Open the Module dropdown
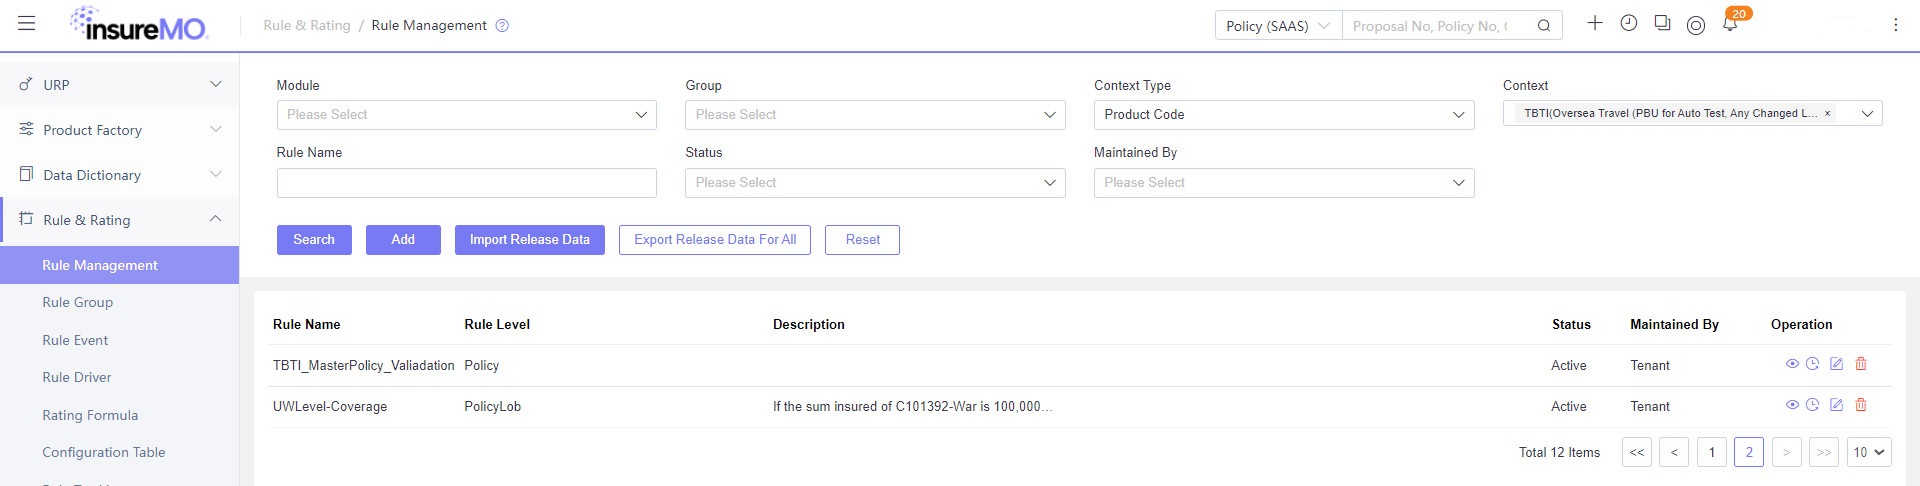This screenshot has width=1920, height=486. pyautogui.click(x=466, y=115)
